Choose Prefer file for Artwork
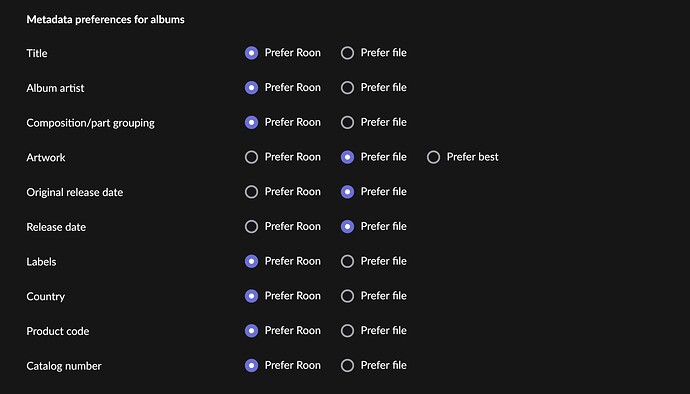Viewport: 690px width, 394px height. pyautogui.click(x=347, y=157)
